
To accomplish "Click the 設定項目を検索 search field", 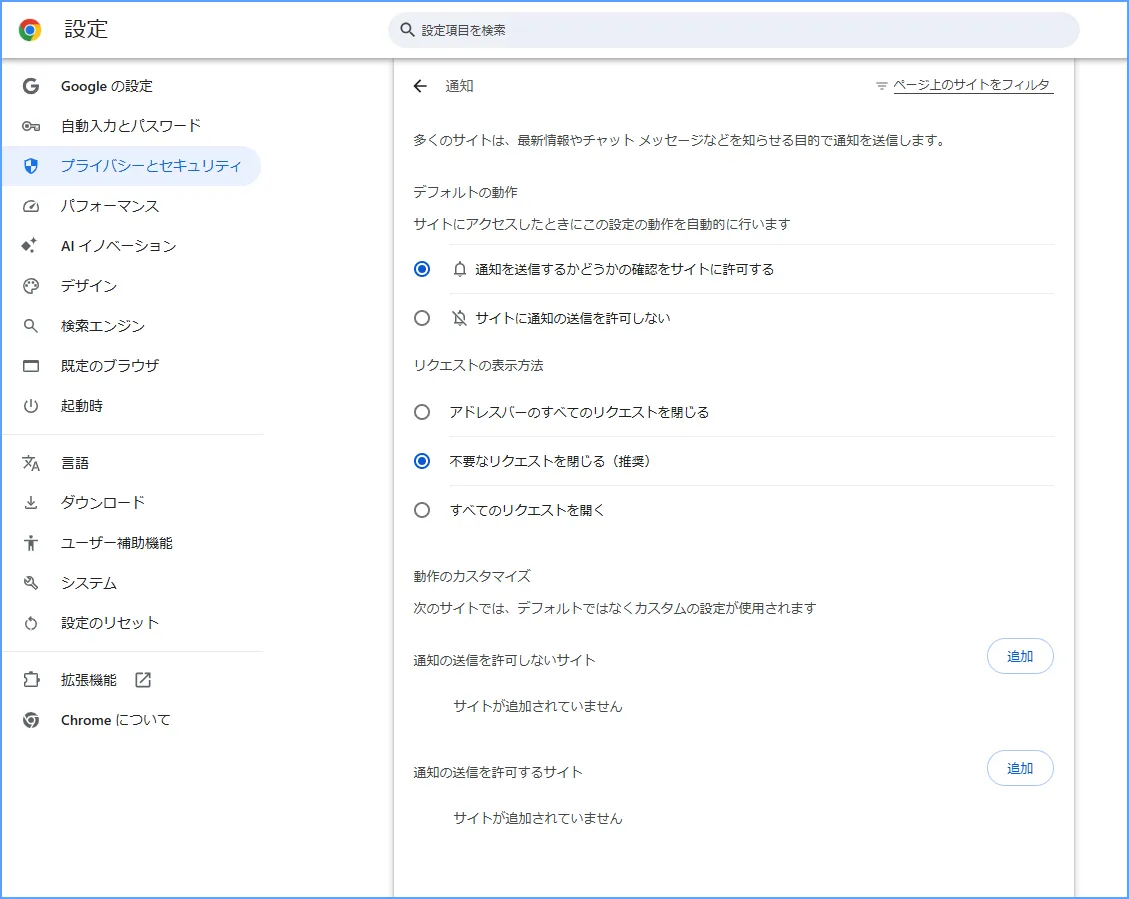I will (x=734, y=30).
